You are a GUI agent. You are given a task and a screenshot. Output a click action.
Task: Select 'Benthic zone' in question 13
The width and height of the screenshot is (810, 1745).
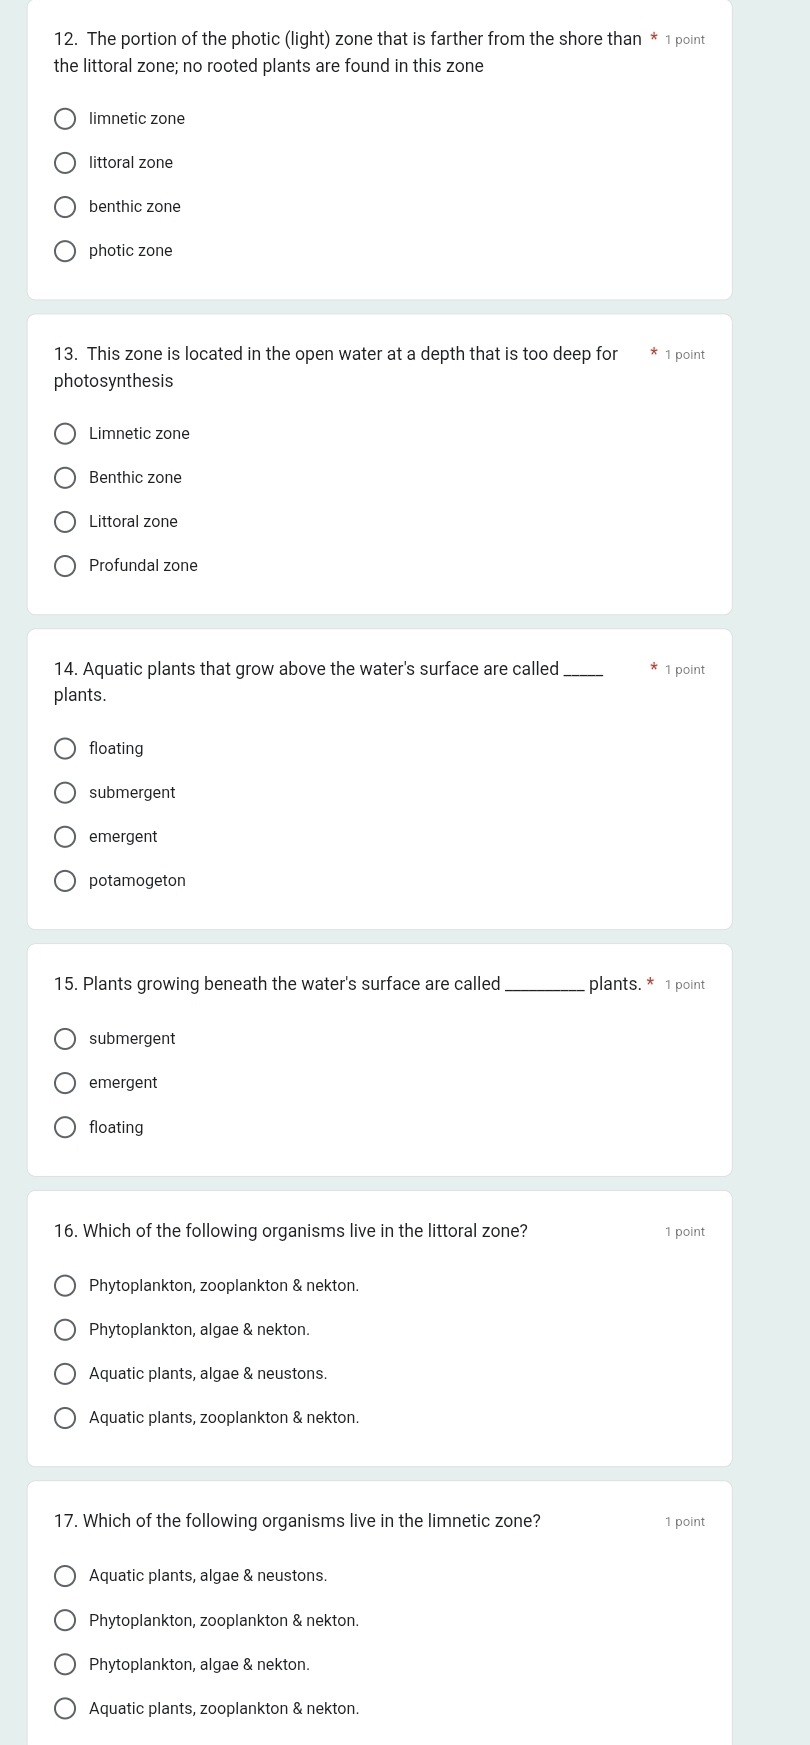(65, 479)
